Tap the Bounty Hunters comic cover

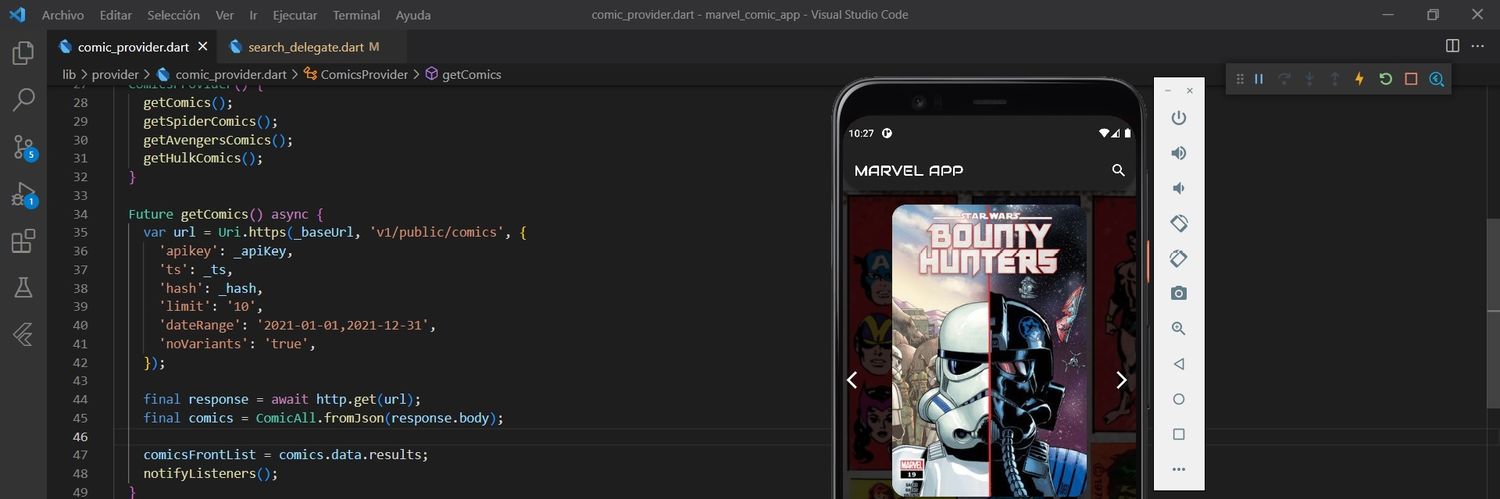989,350
